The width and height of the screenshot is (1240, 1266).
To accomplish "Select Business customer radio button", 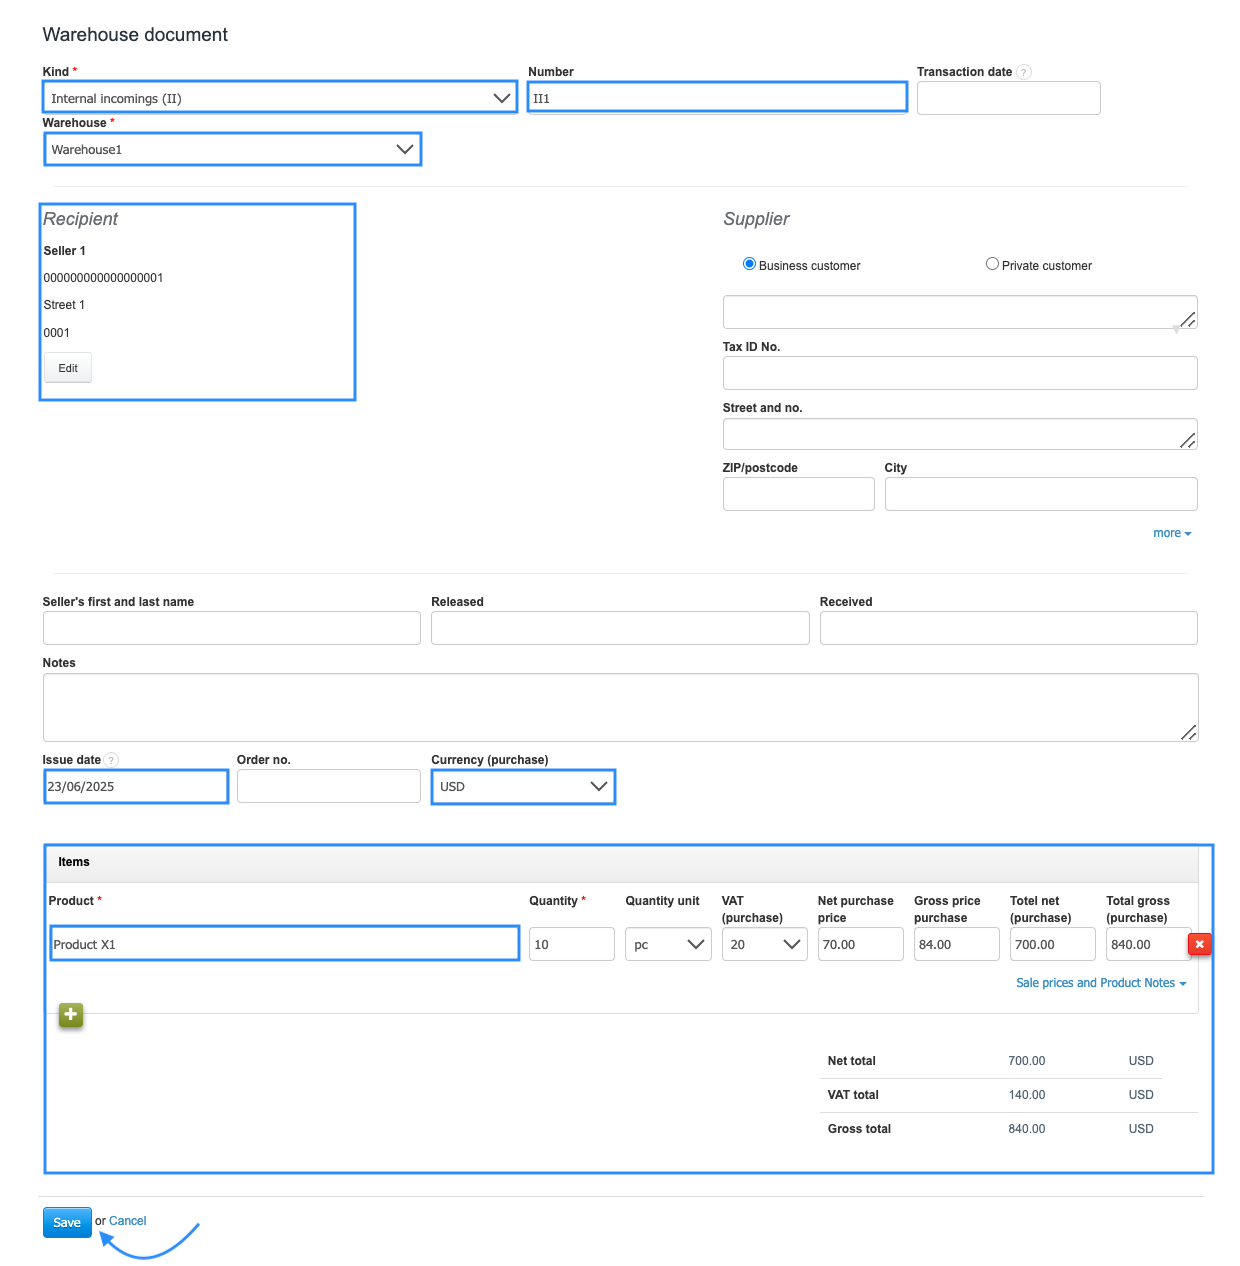I will [749, 264].
